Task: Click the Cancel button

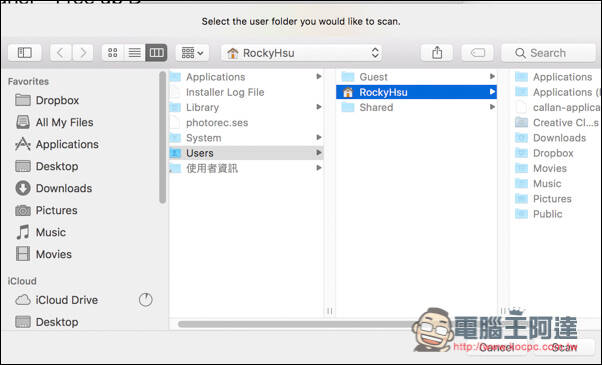Action: 497,347
